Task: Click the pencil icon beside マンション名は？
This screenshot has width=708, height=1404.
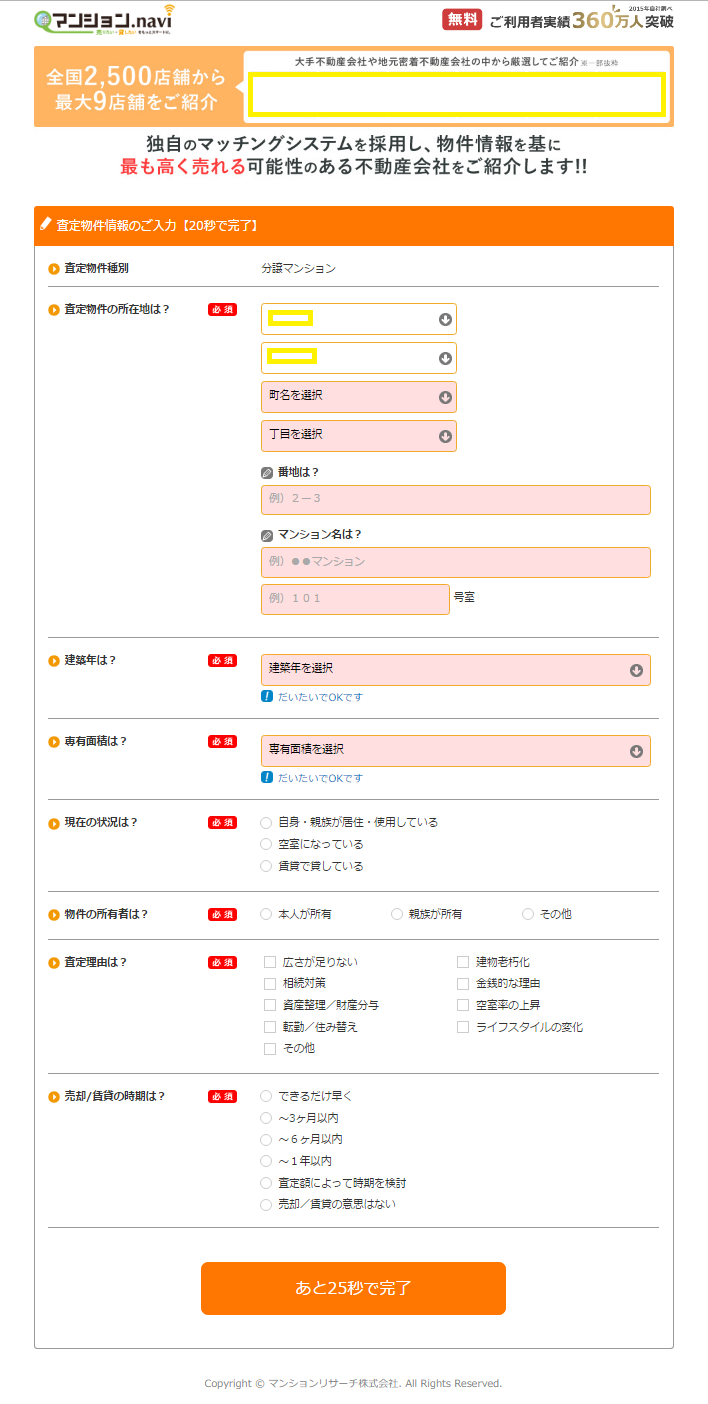Action: pyautogui.click(x=267, y=535)
